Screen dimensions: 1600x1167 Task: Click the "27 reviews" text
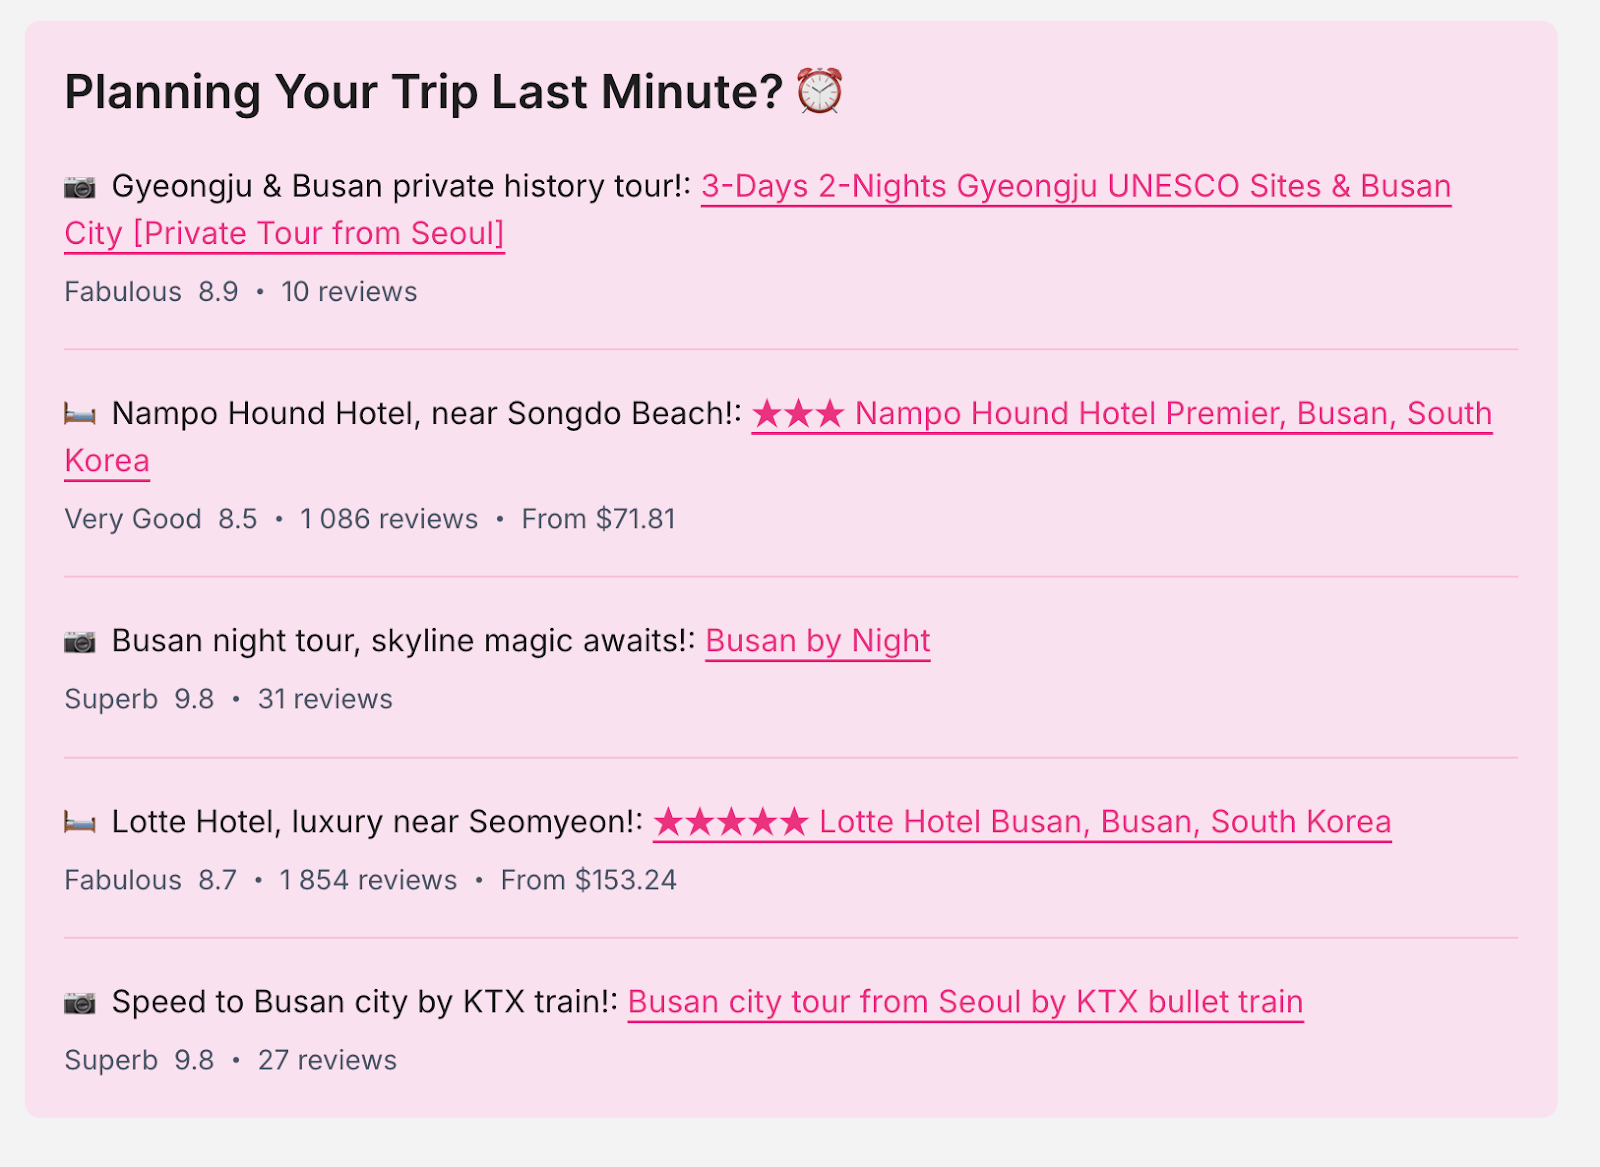327,1060
